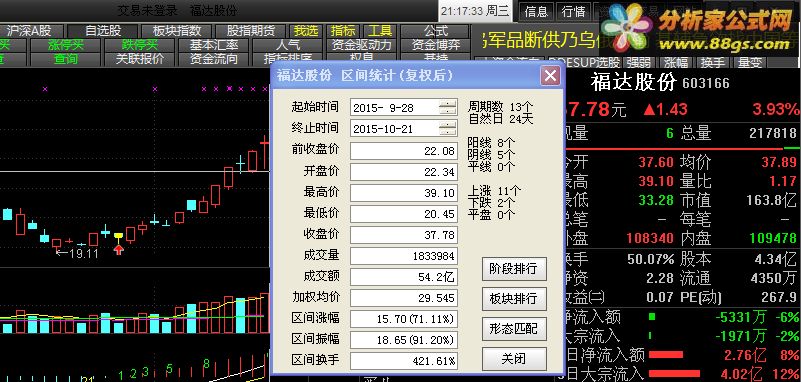Open the 工具 menu

pyautogui.click(x=380, y=31)
